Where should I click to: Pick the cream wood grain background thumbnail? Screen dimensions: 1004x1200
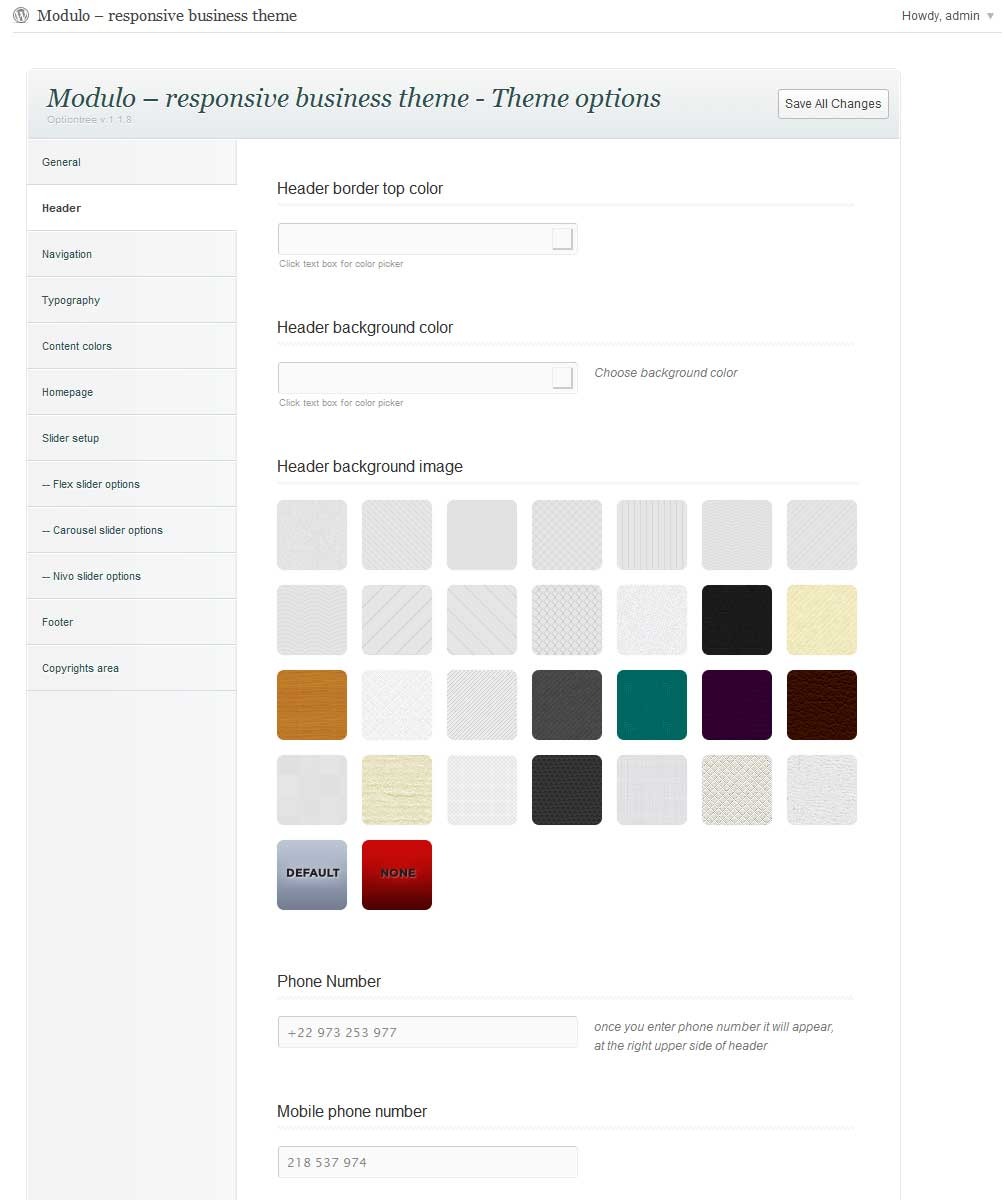tap(397, 790)
